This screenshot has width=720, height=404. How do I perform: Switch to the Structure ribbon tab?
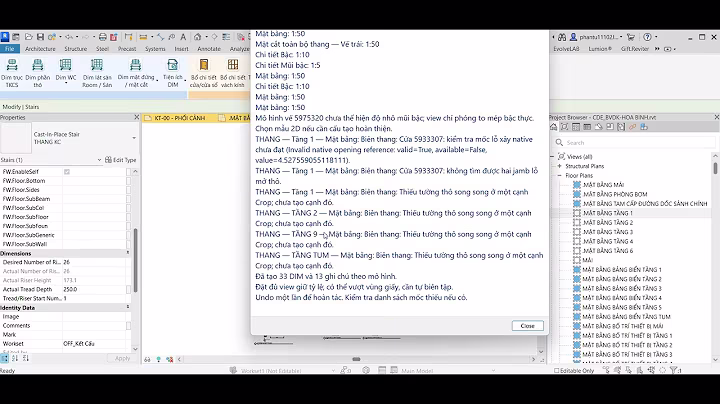coord(75,49)
